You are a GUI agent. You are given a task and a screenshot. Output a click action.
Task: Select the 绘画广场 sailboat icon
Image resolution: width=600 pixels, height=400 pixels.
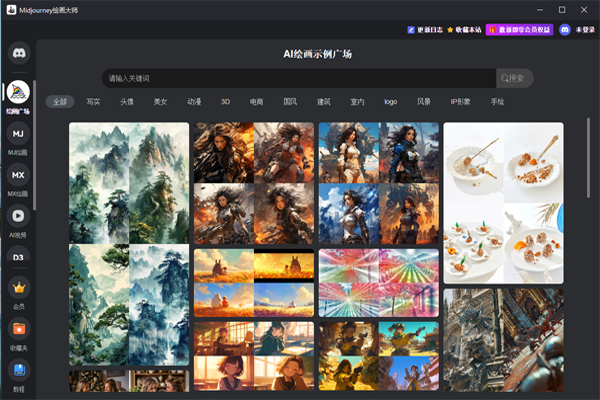point(18,92)
